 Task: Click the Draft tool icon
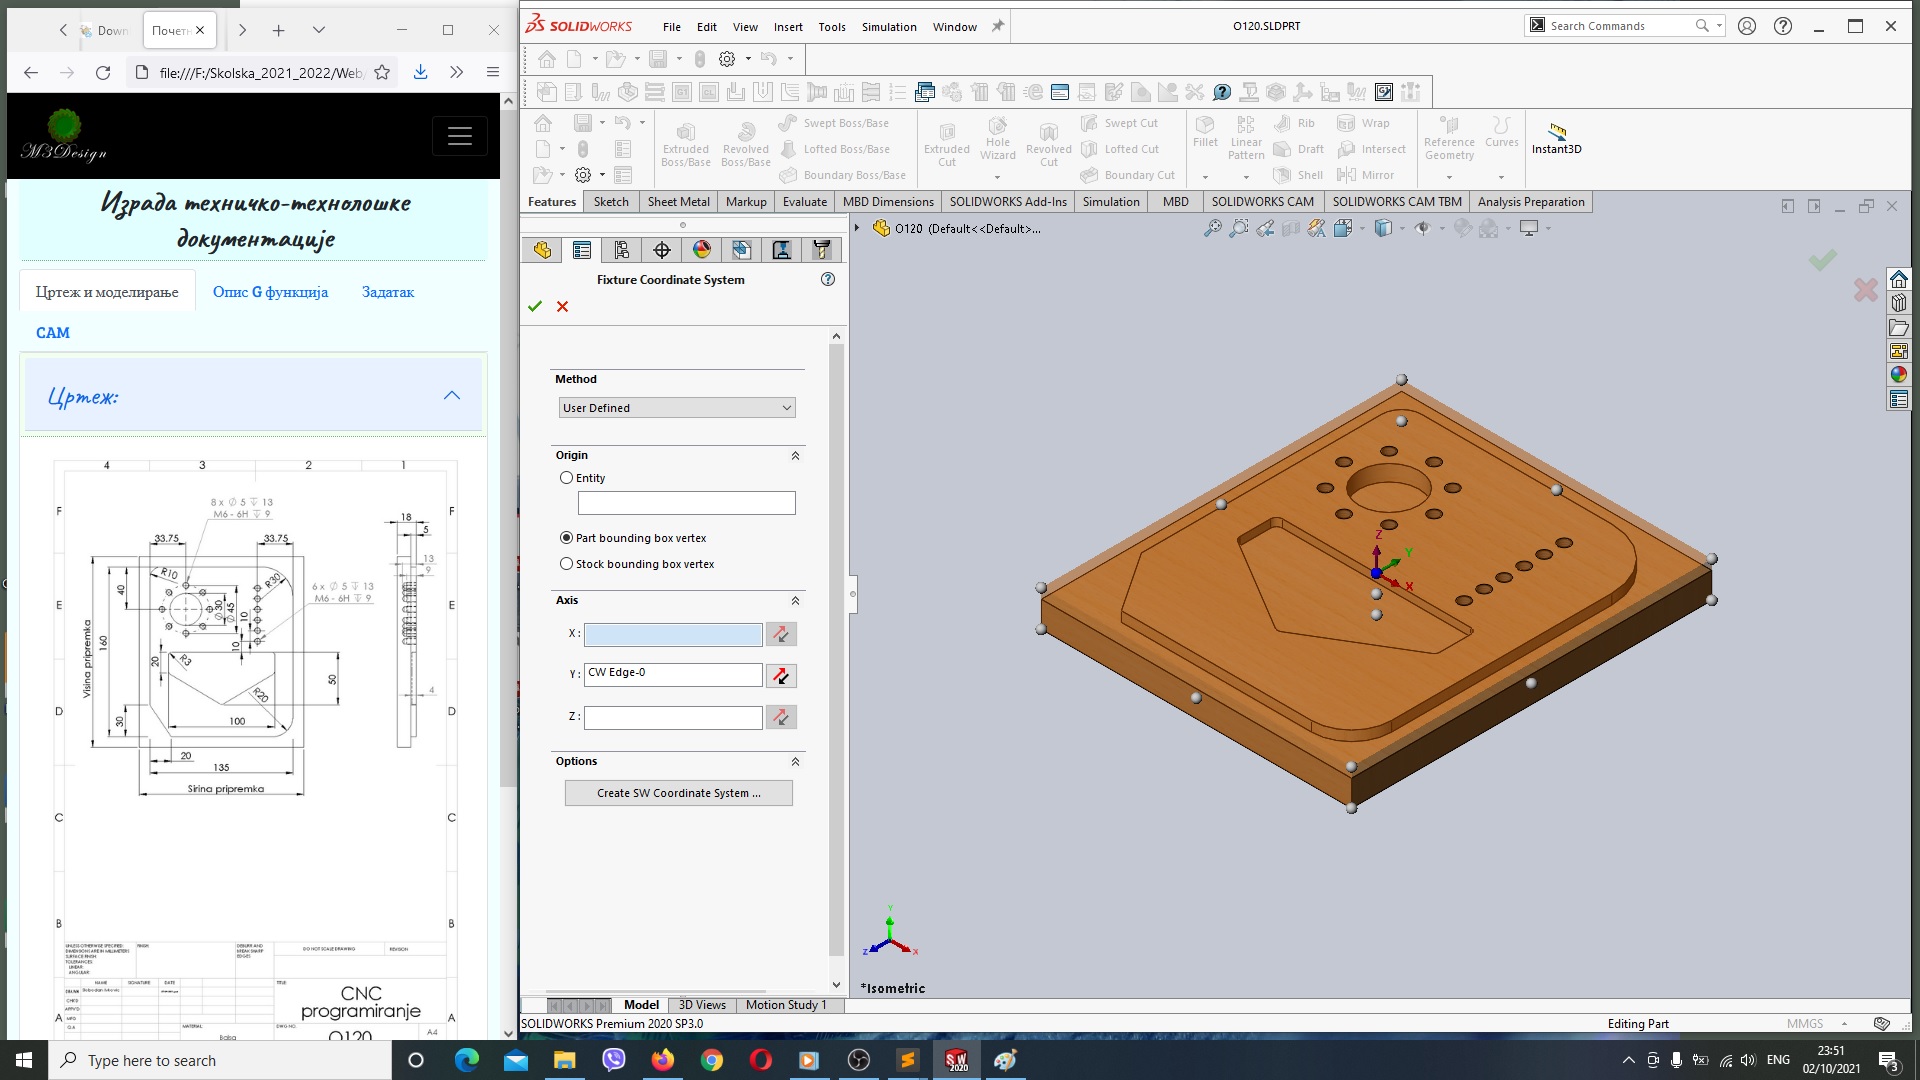pyautogui.click(x=1278, y=148)
